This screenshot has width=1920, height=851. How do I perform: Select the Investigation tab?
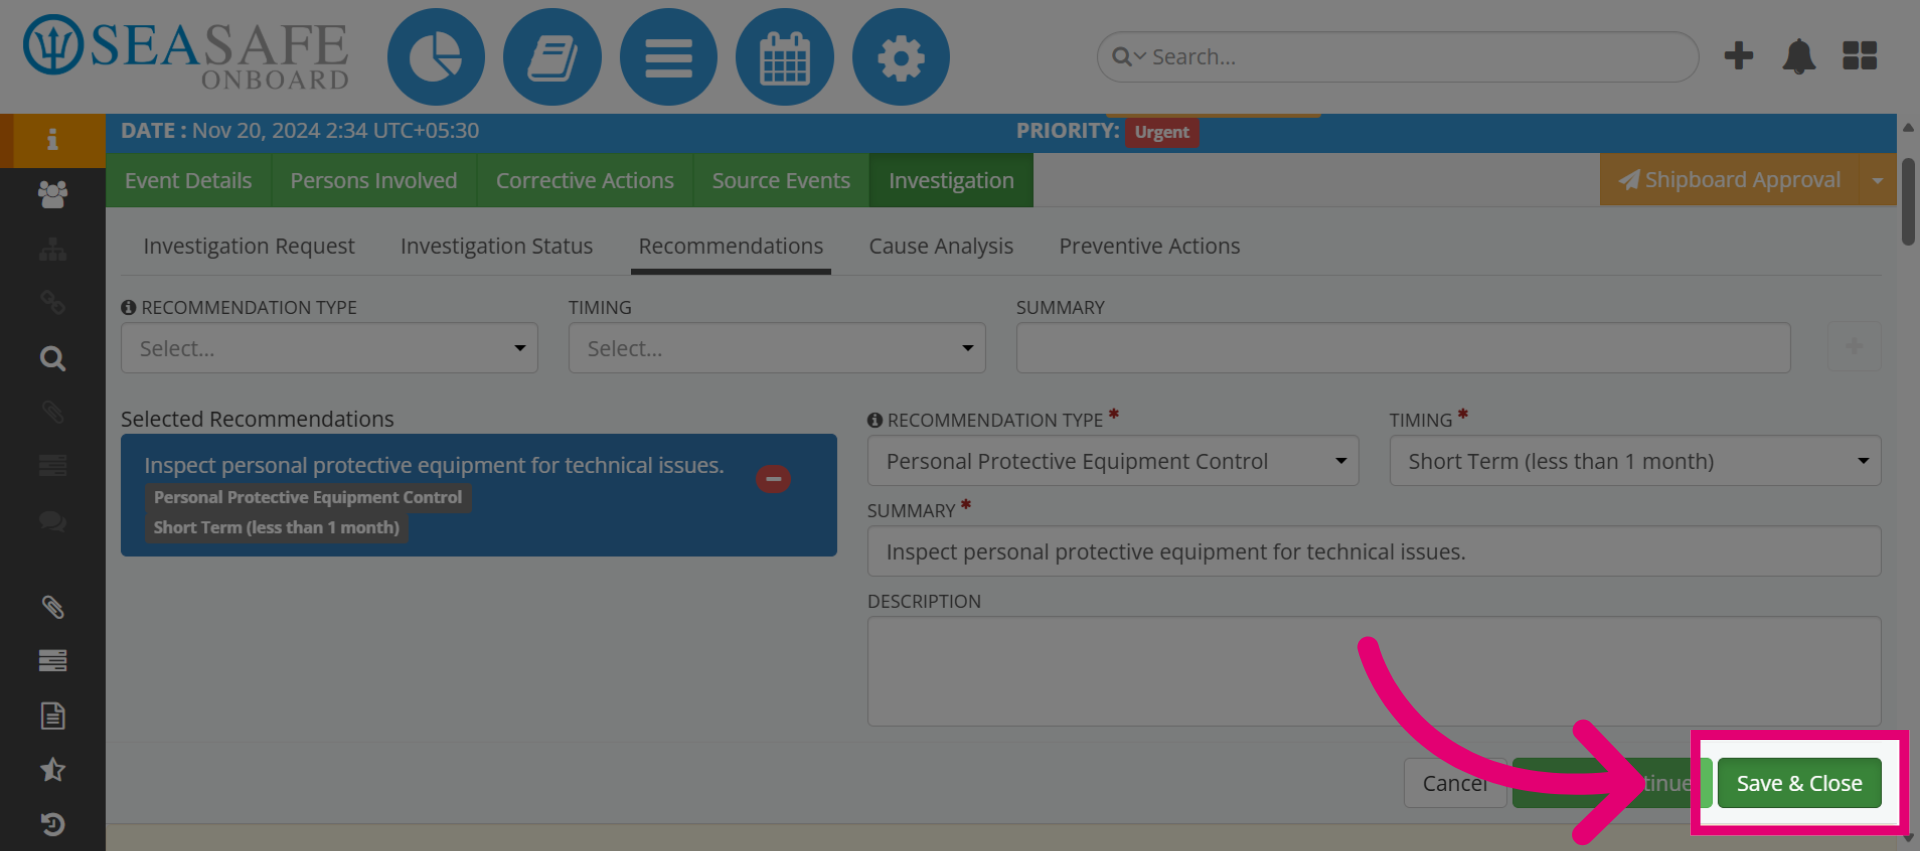pos(951,180)
